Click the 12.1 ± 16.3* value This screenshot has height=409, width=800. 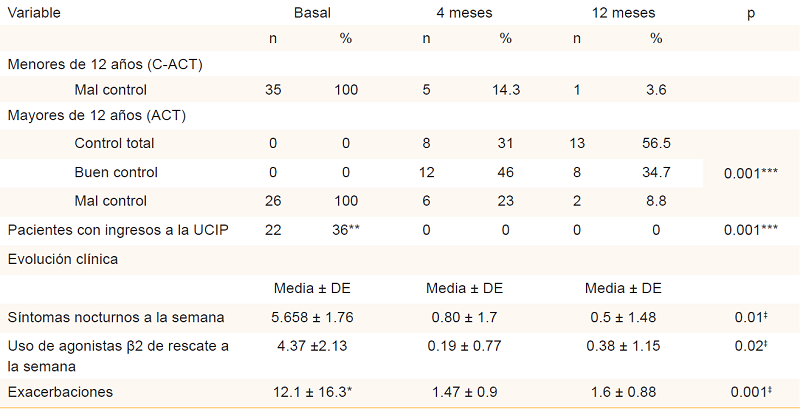pos(312,390)
